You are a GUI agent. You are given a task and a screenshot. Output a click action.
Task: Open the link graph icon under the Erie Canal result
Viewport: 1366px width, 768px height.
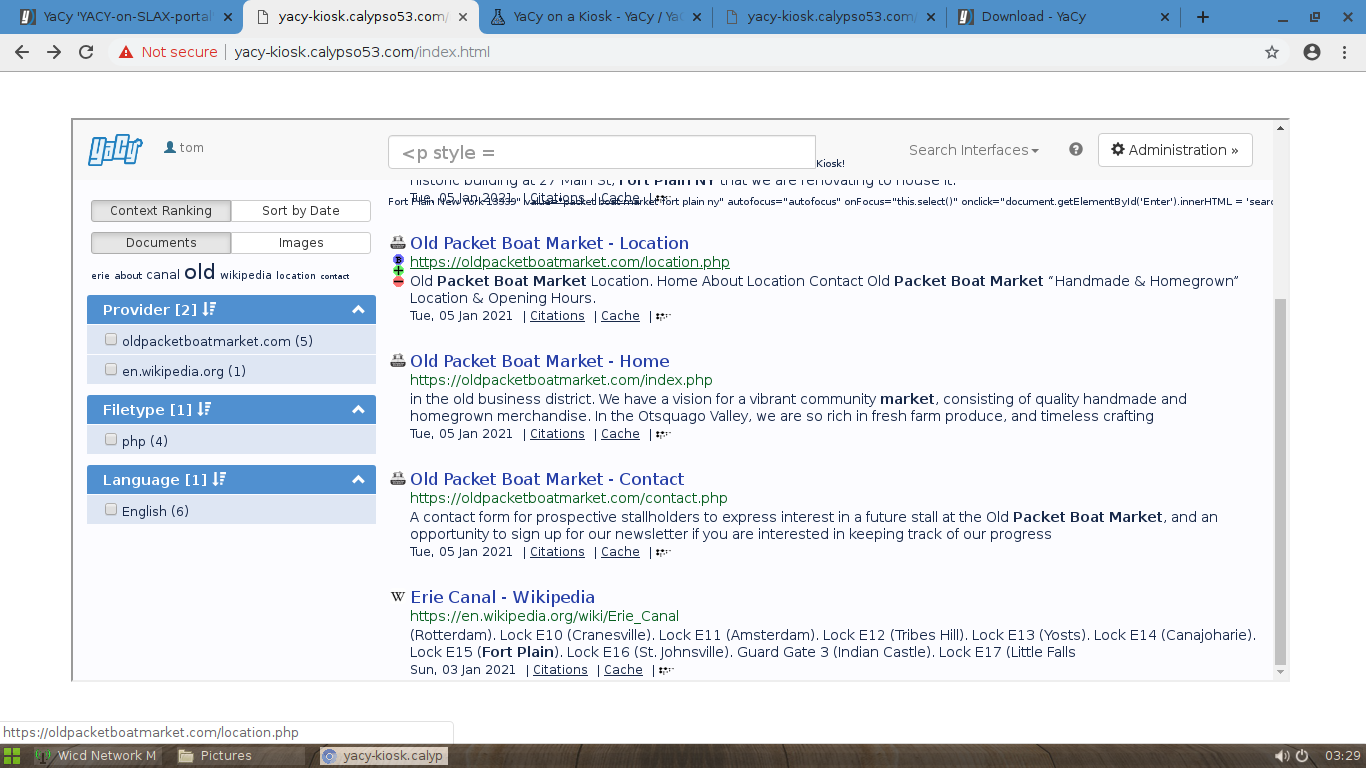pyautogui.click(x=667, y=670)
